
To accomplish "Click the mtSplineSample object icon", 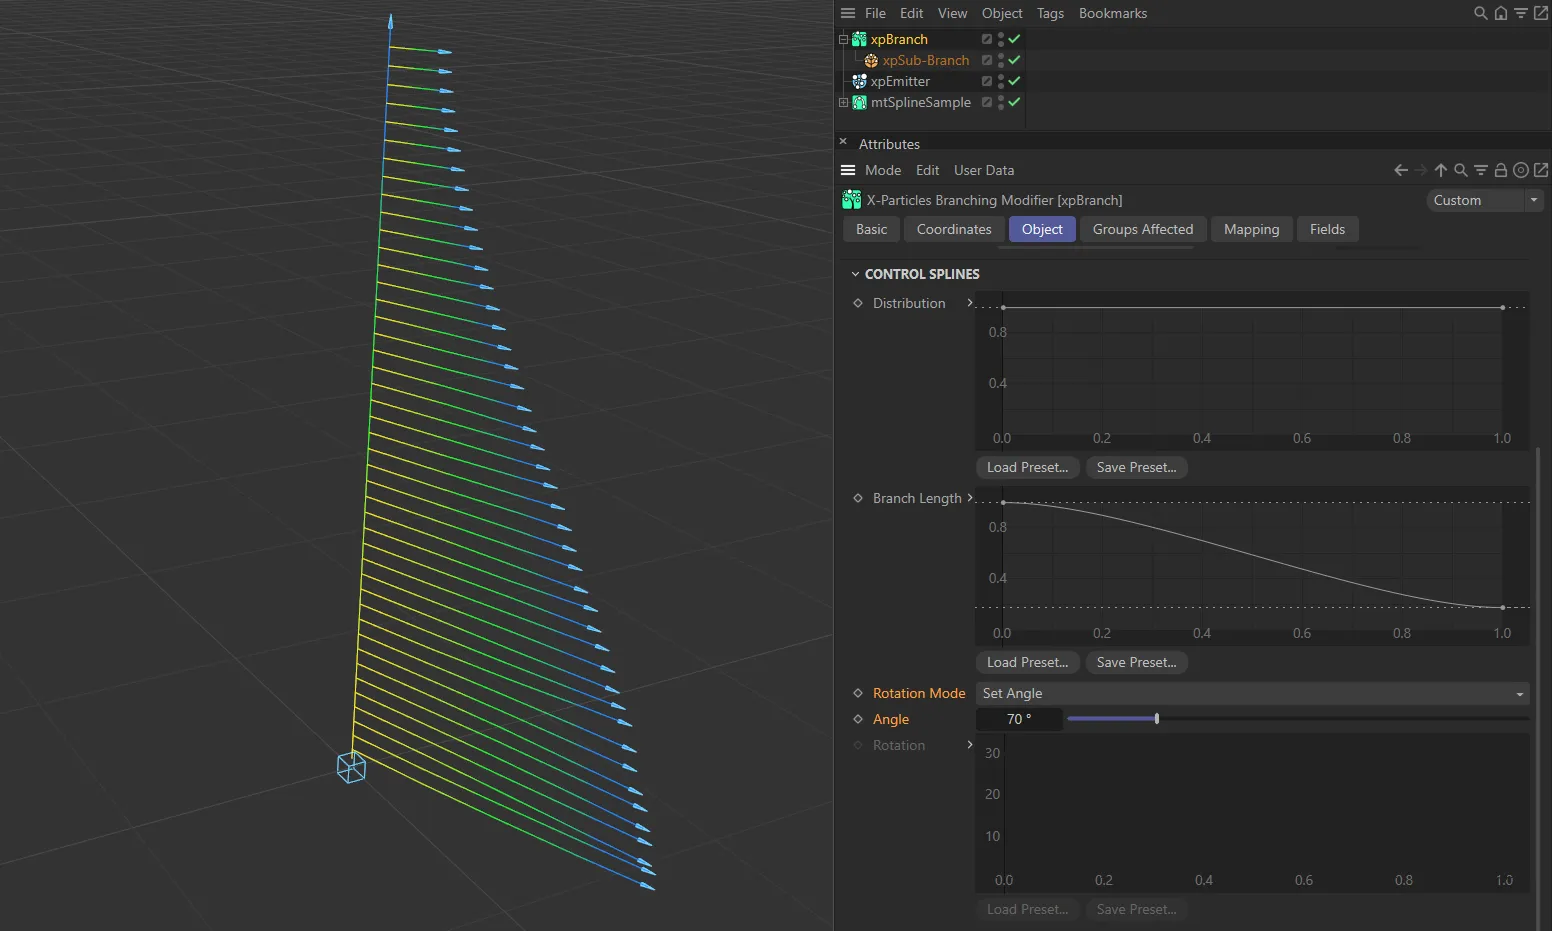I will click(859, 102).
